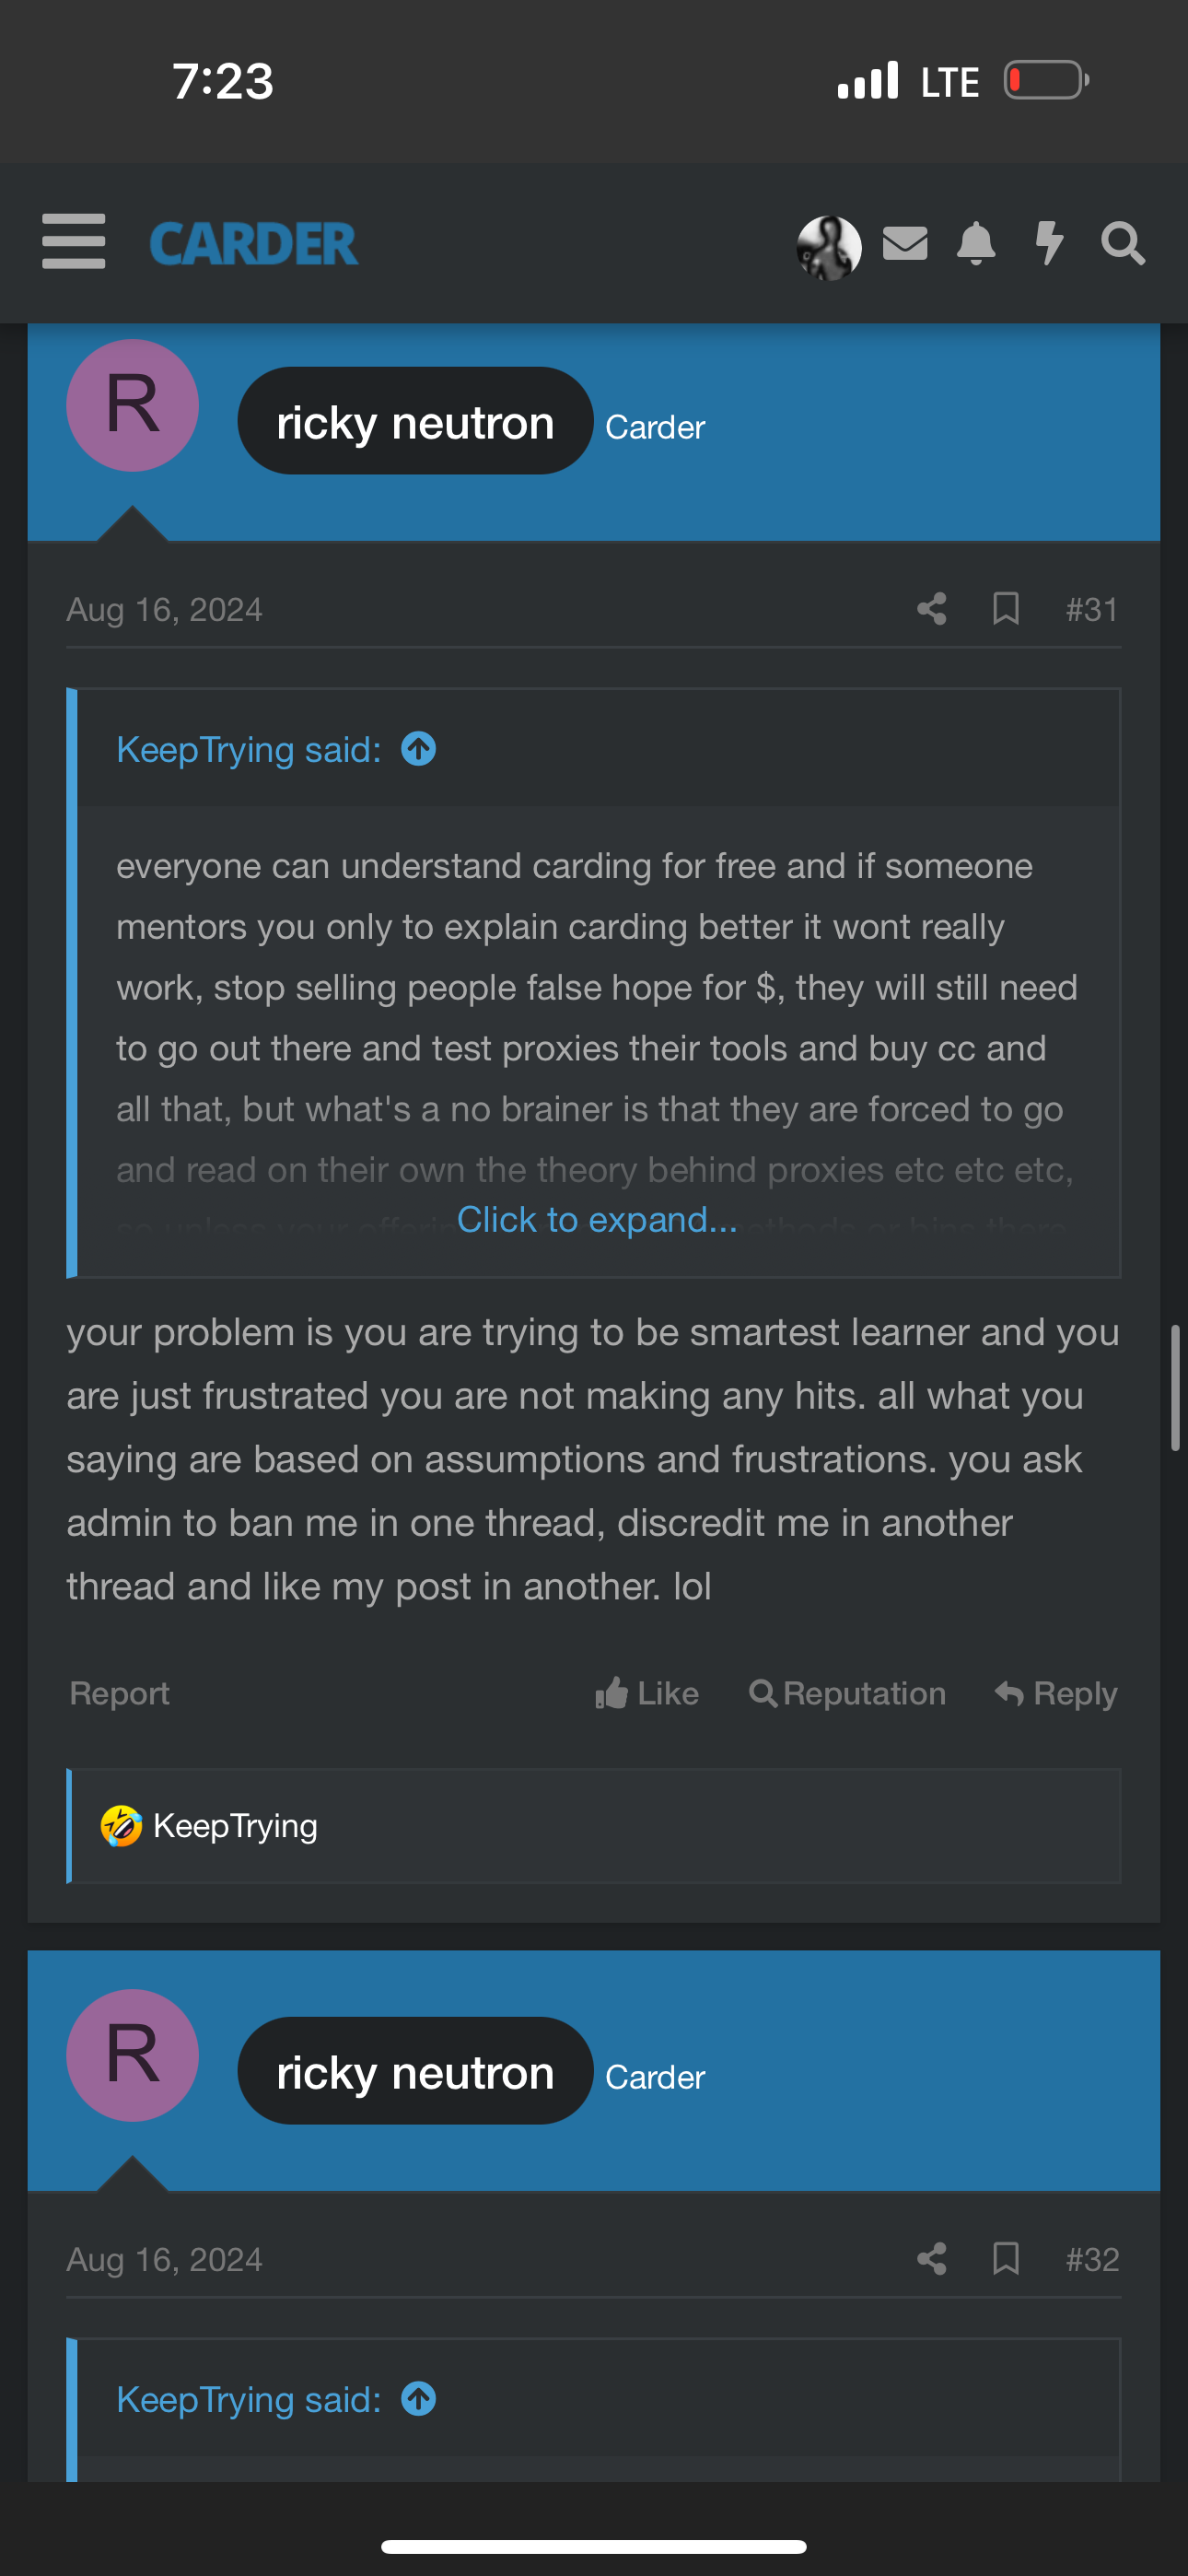This screenshot has height=2576, width=1188.
Task: Open the hamburger navigation menu
Action: click(73, 242)
